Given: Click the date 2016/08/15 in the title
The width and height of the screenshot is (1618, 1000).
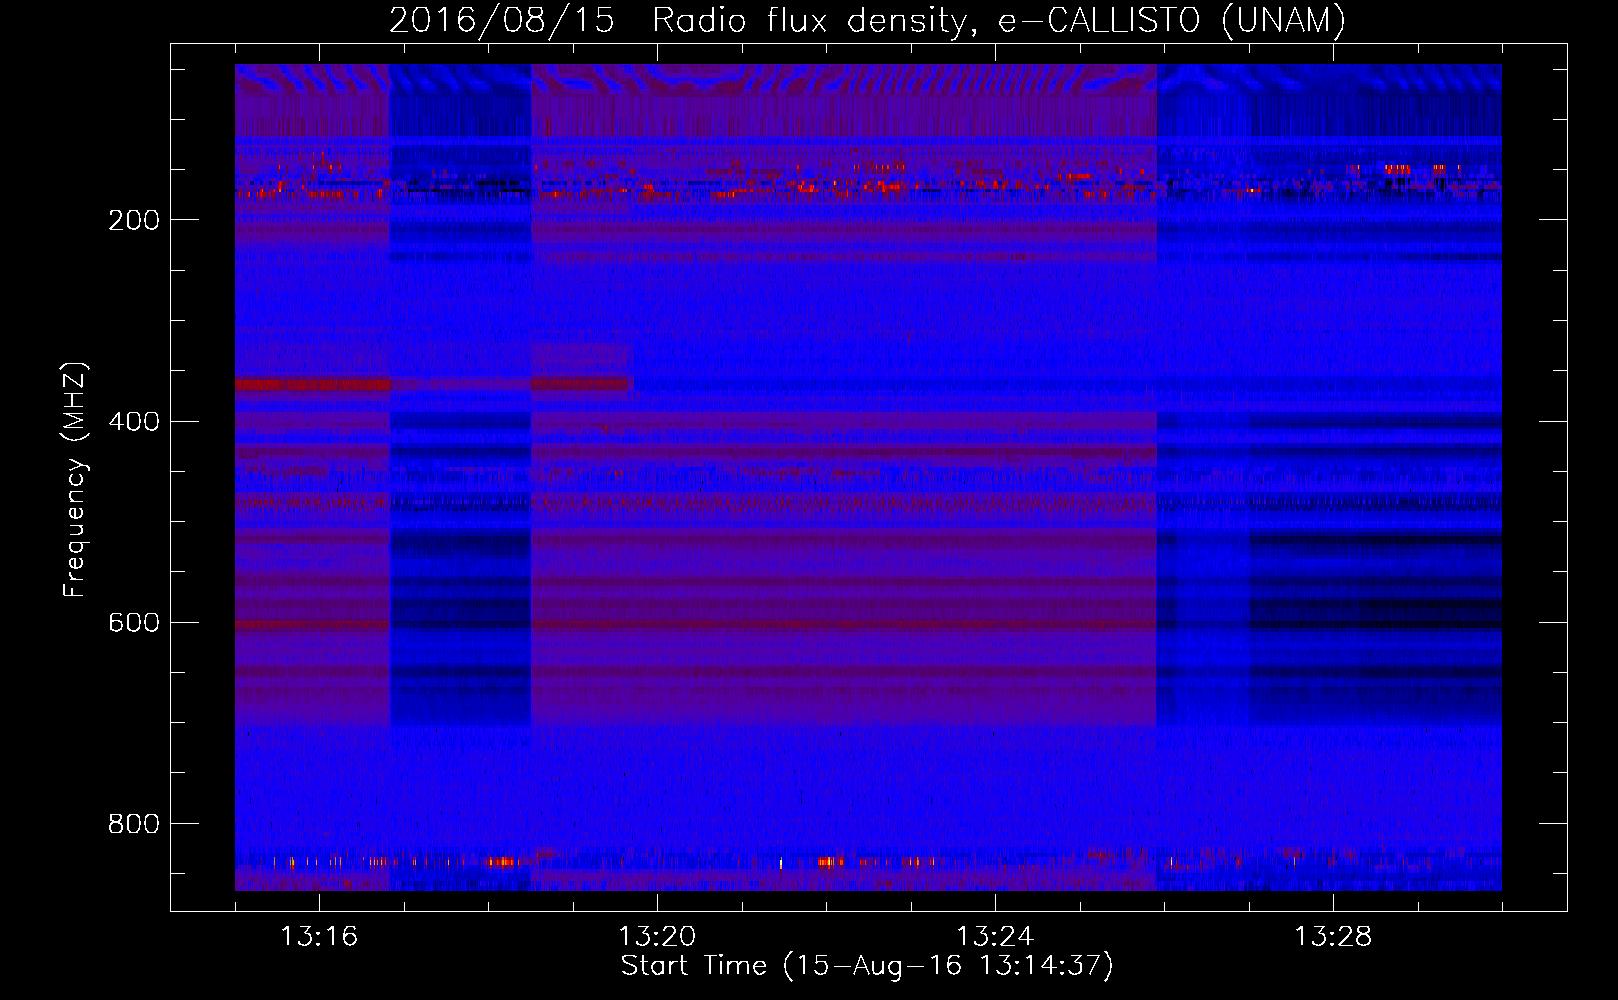Looking at the screenshot, I should 501,20.
